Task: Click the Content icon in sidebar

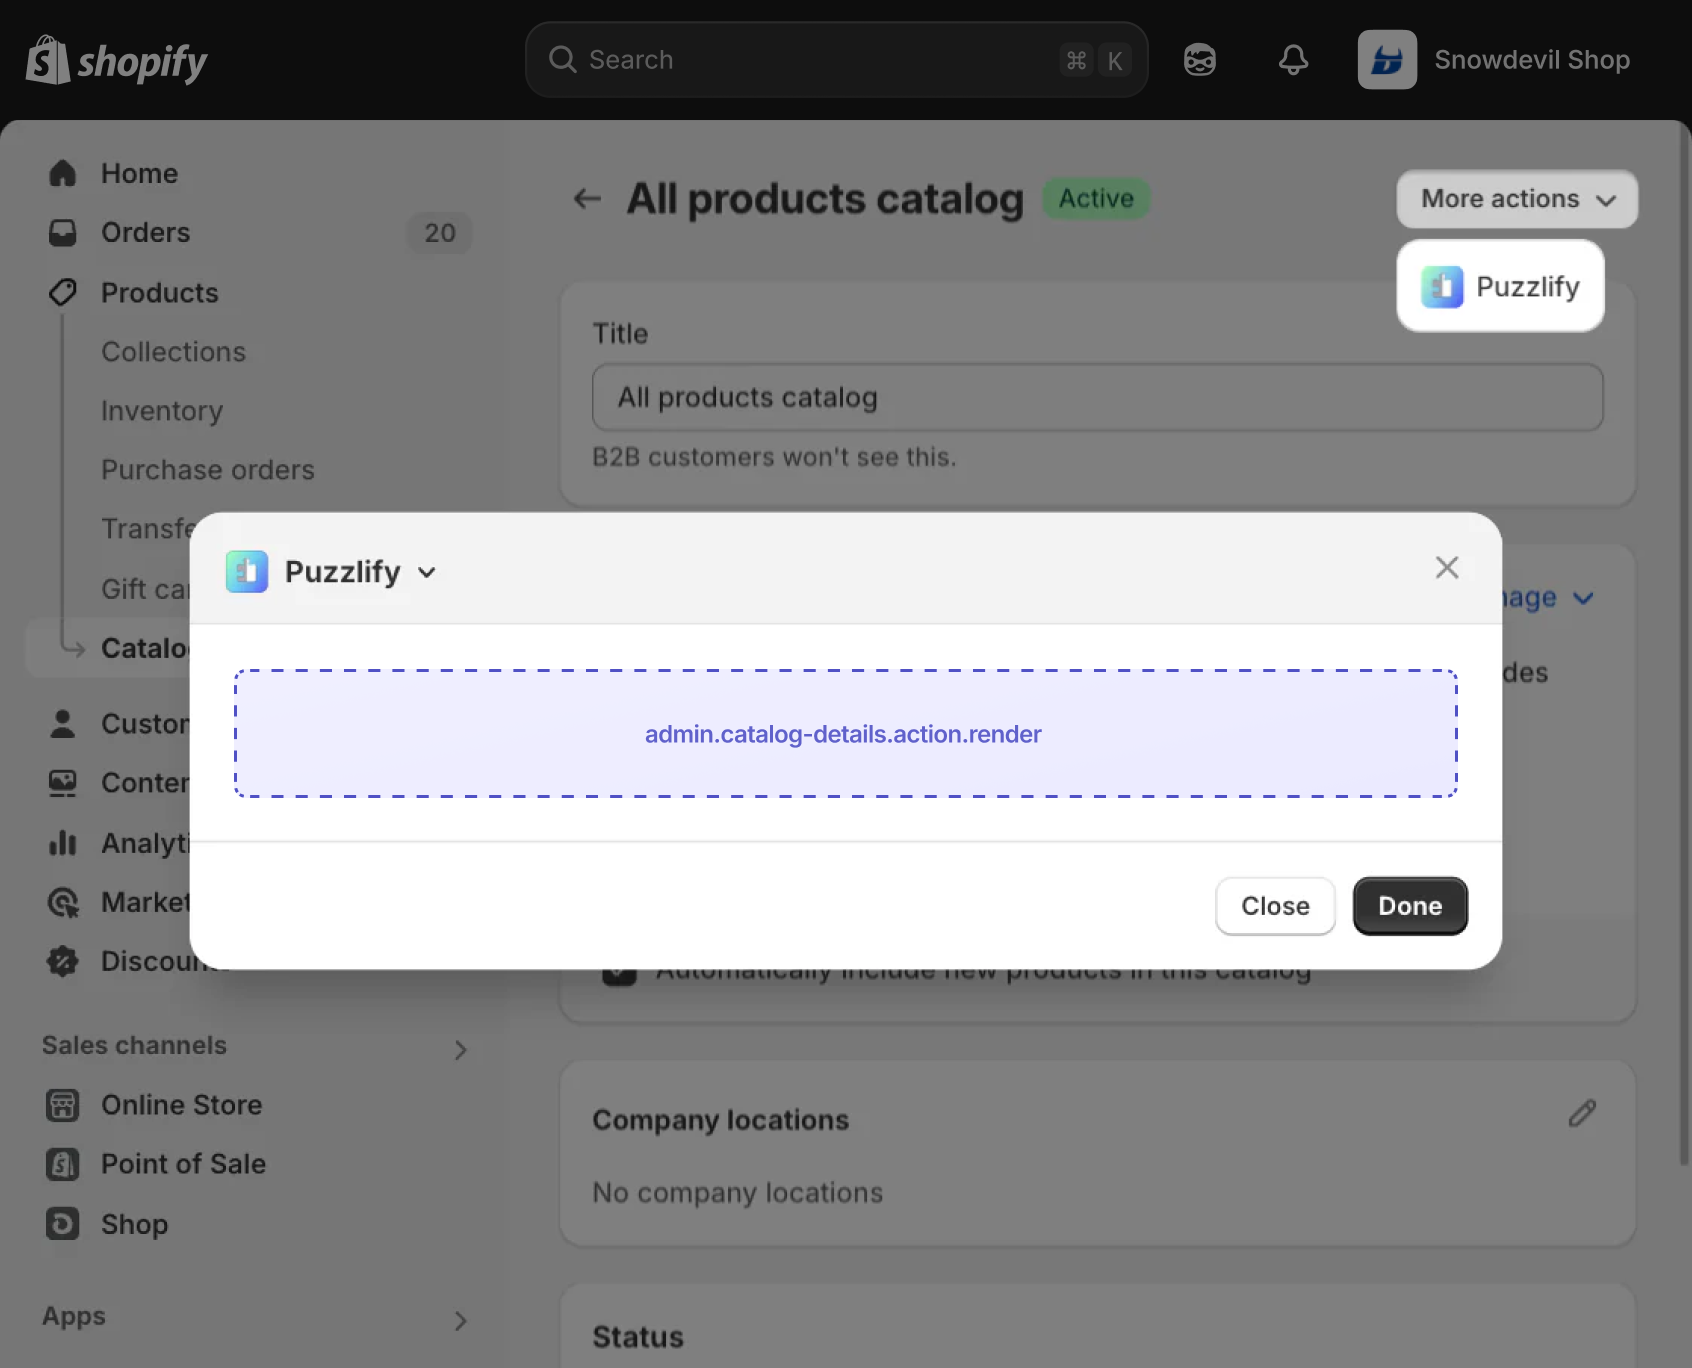Action: click(63, 783)
